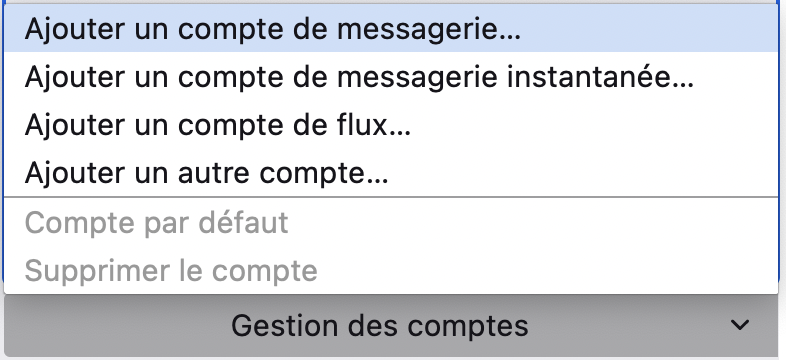Screen dimensions: 786x360
Task: Add an instant messaging (chat) account
Action: 390,77
